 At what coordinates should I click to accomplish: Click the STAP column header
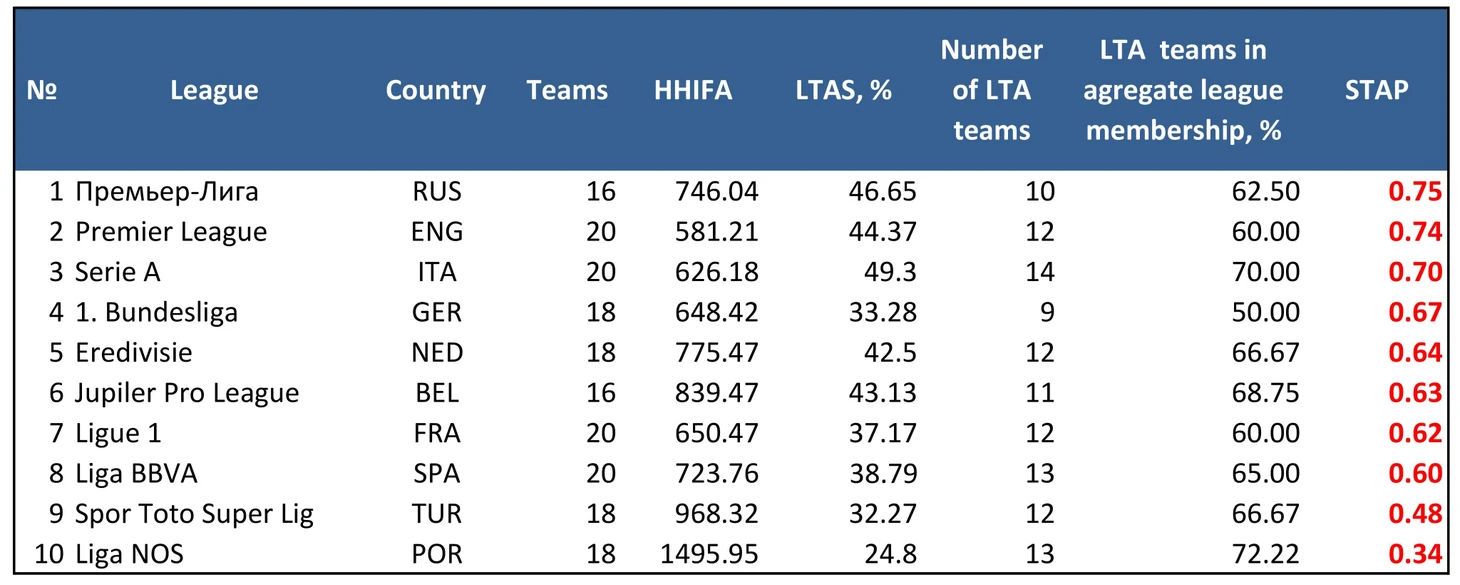(1376, 90)
